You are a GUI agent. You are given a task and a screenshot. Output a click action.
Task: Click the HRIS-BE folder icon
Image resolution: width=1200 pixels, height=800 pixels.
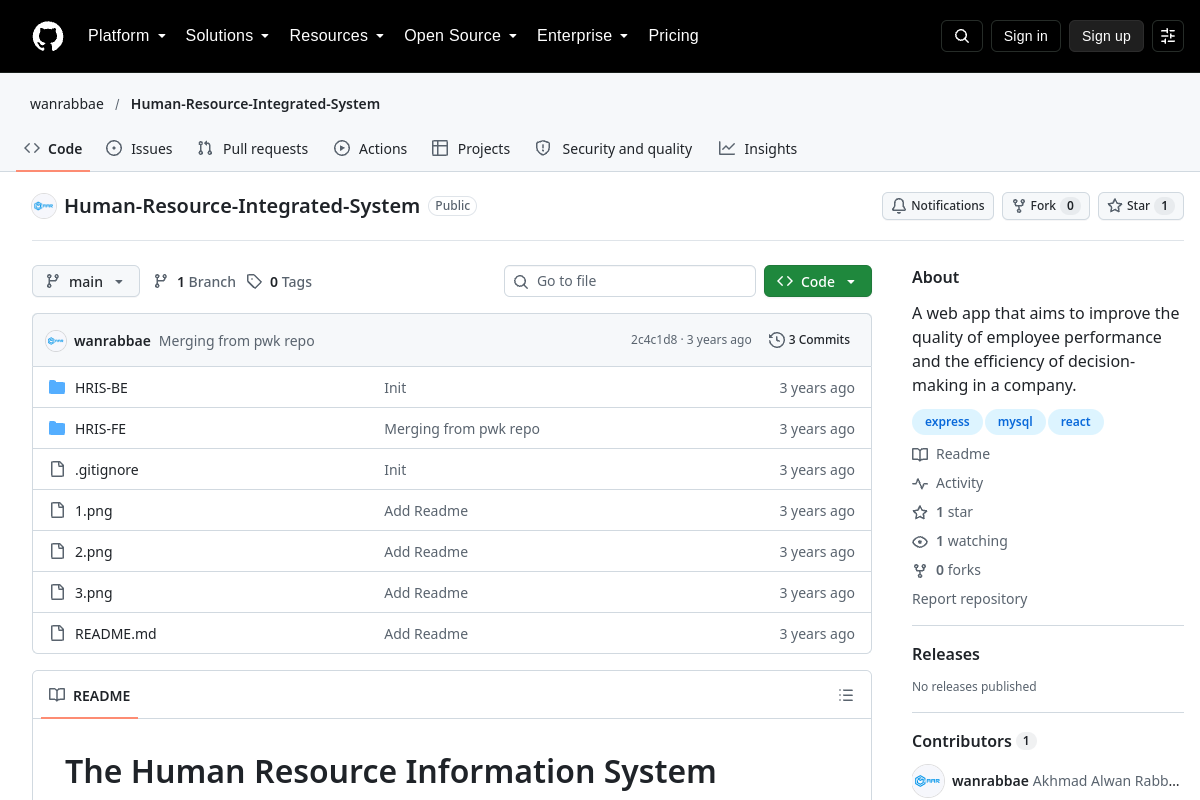click(57, 388)
